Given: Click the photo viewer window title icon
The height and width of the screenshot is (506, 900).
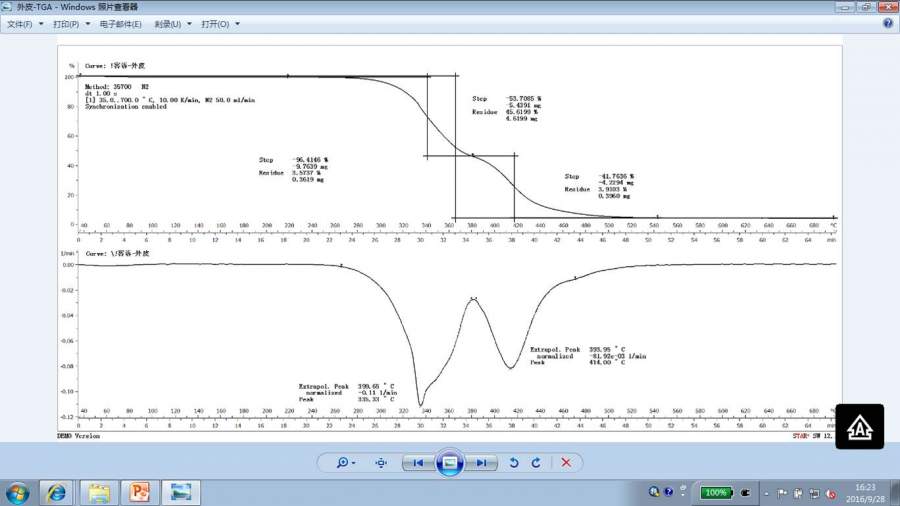Looking at the screenshot, I should coord(7,7).
